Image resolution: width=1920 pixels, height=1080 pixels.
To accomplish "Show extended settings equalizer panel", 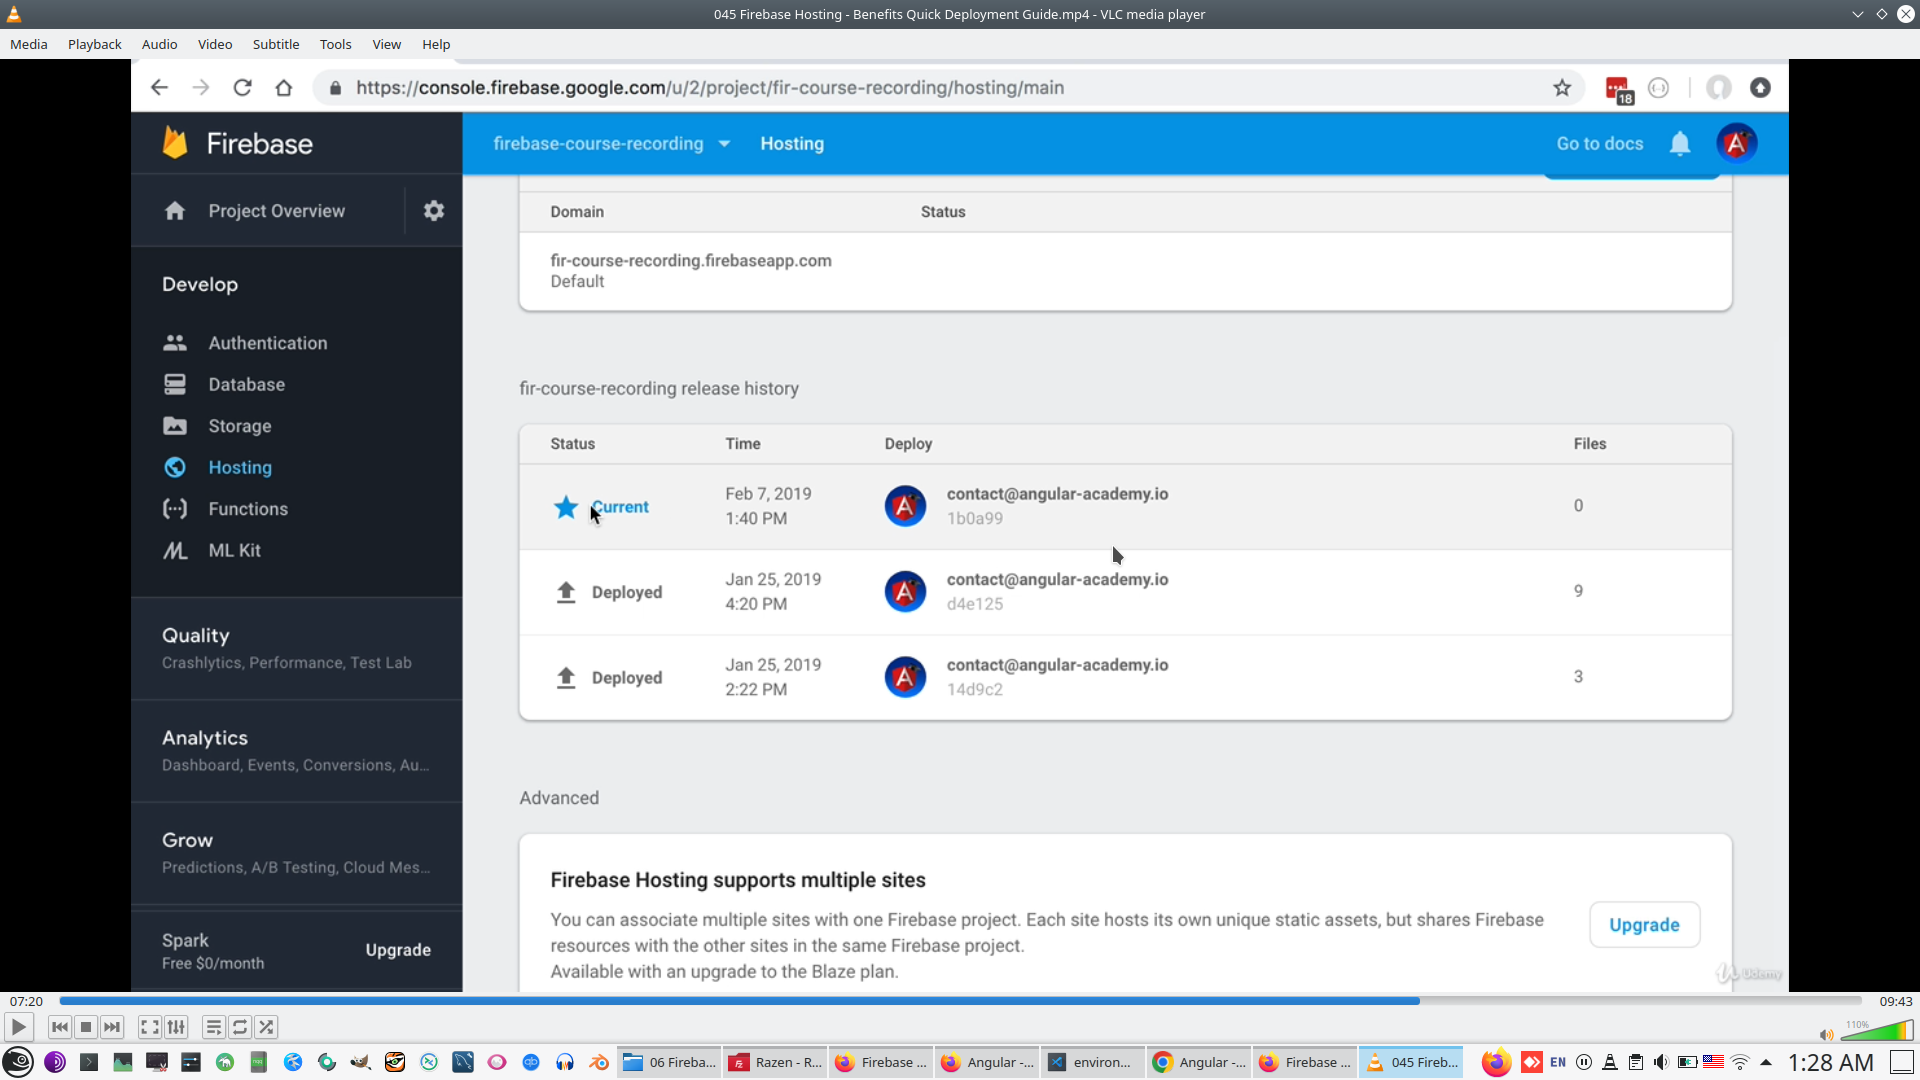I will point(176,1027).
